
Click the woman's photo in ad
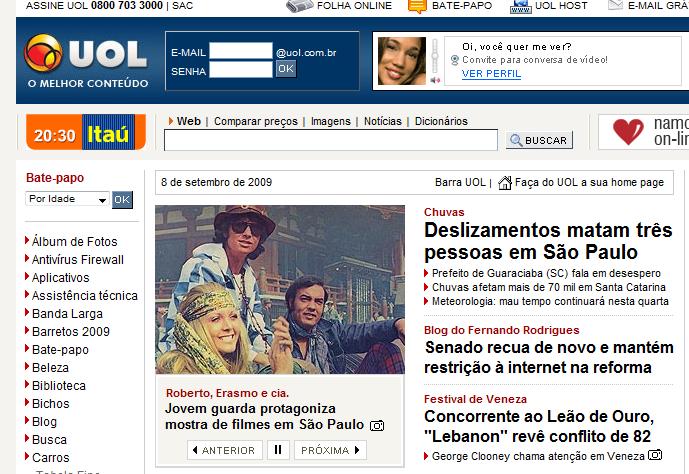402,61
